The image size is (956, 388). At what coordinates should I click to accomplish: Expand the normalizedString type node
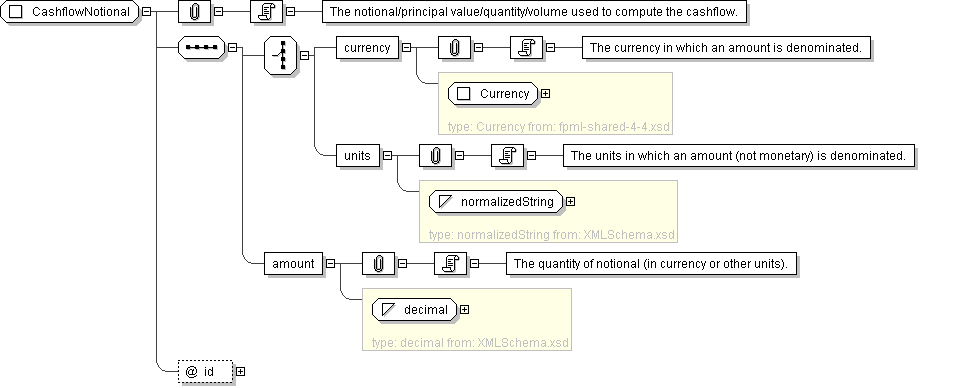pyautogui.click(x=571, y=201)
